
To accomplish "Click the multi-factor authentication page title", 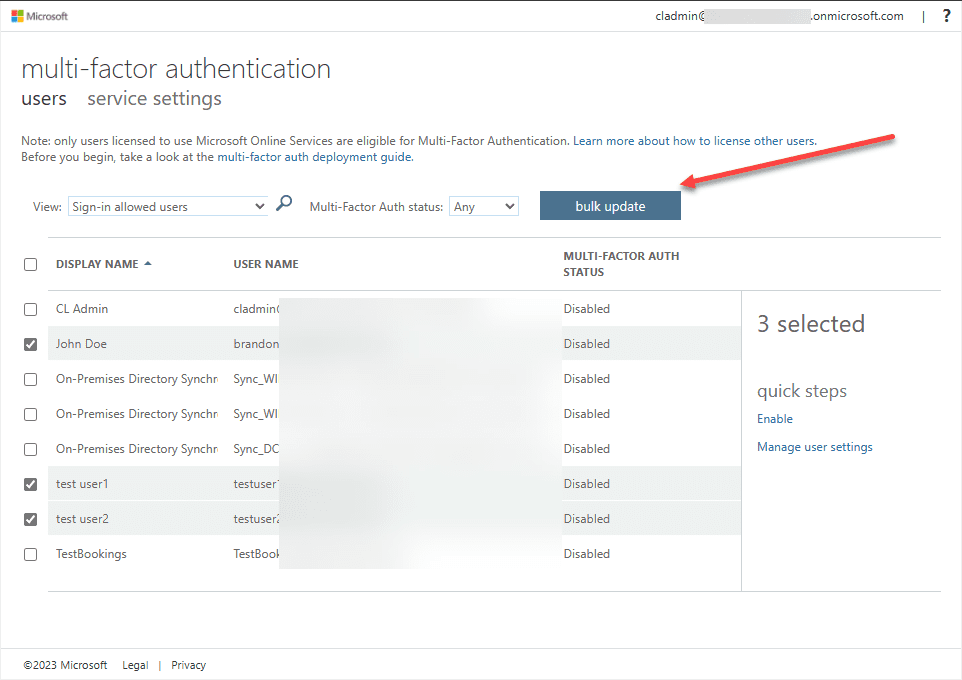I will coord(176,68).
